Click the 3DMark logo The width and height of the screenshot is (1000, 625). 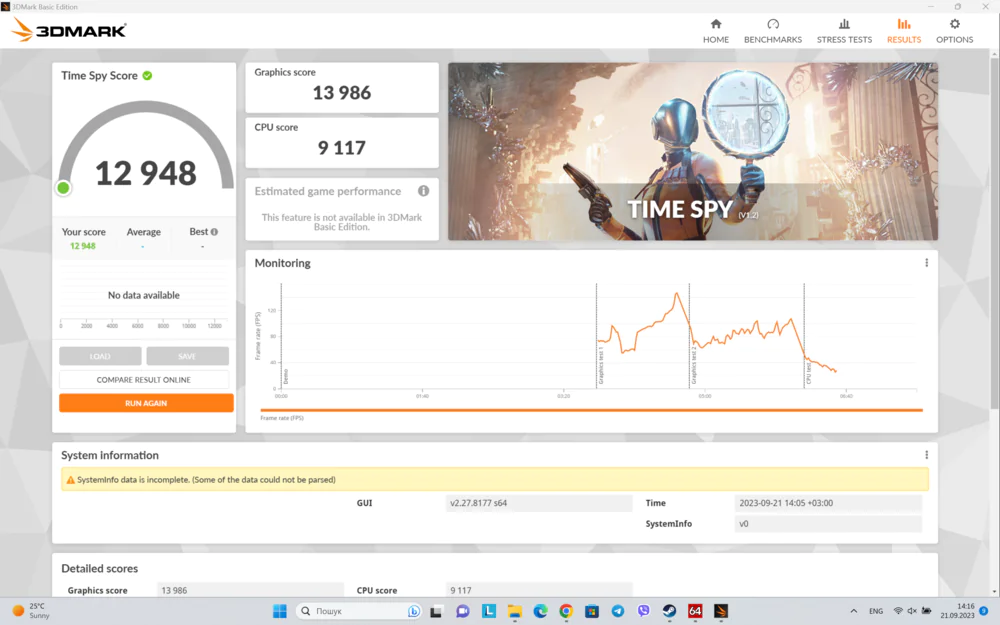coord(69,30)
